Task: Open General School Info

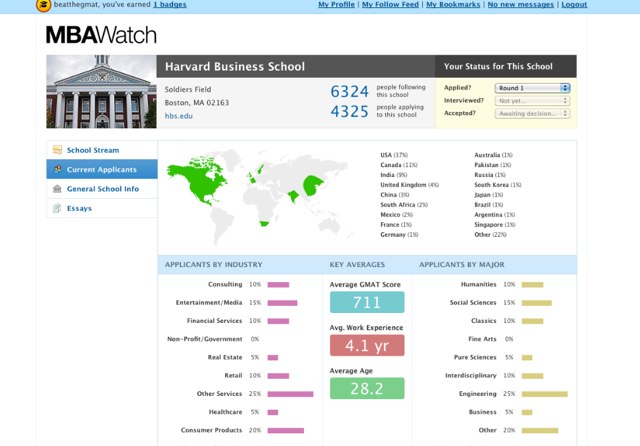Action: click(x=102, y=189)
